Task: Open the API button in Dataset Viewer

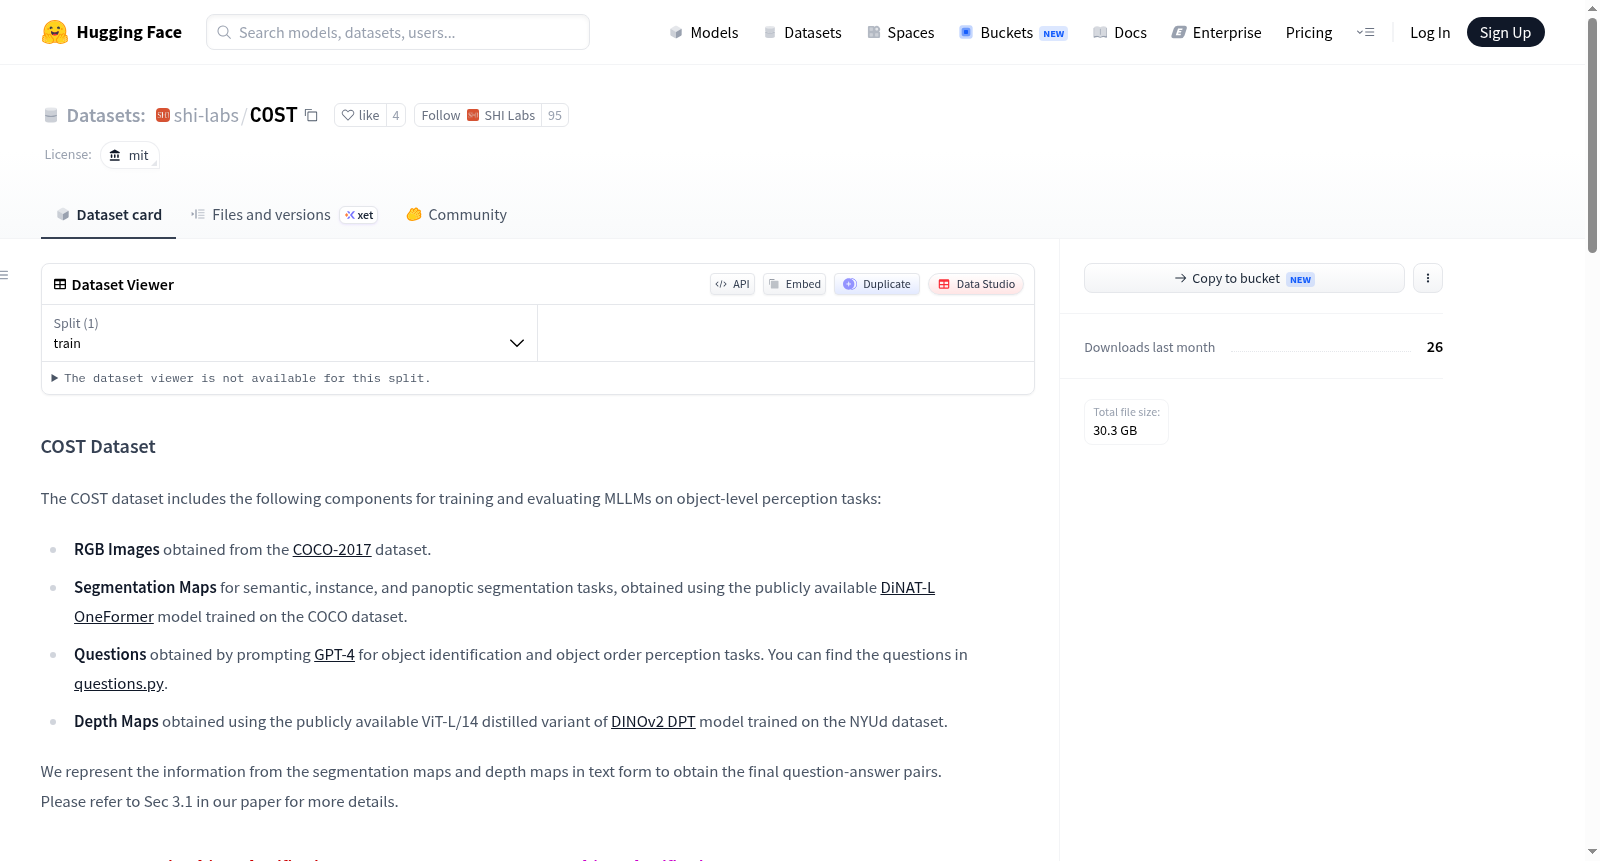Action: coord(732,284)
